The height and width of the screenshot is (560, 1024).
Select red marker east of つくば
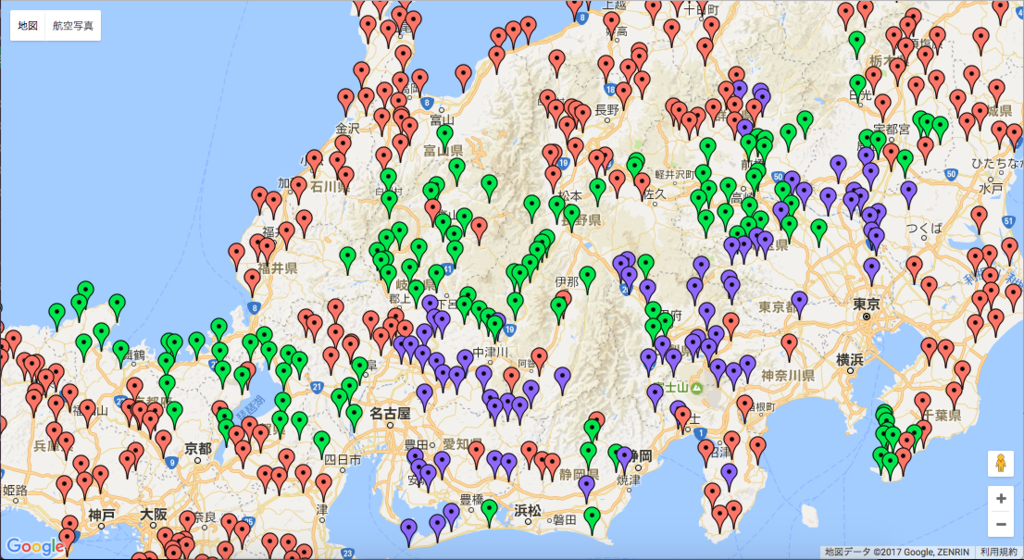point(978,219)
